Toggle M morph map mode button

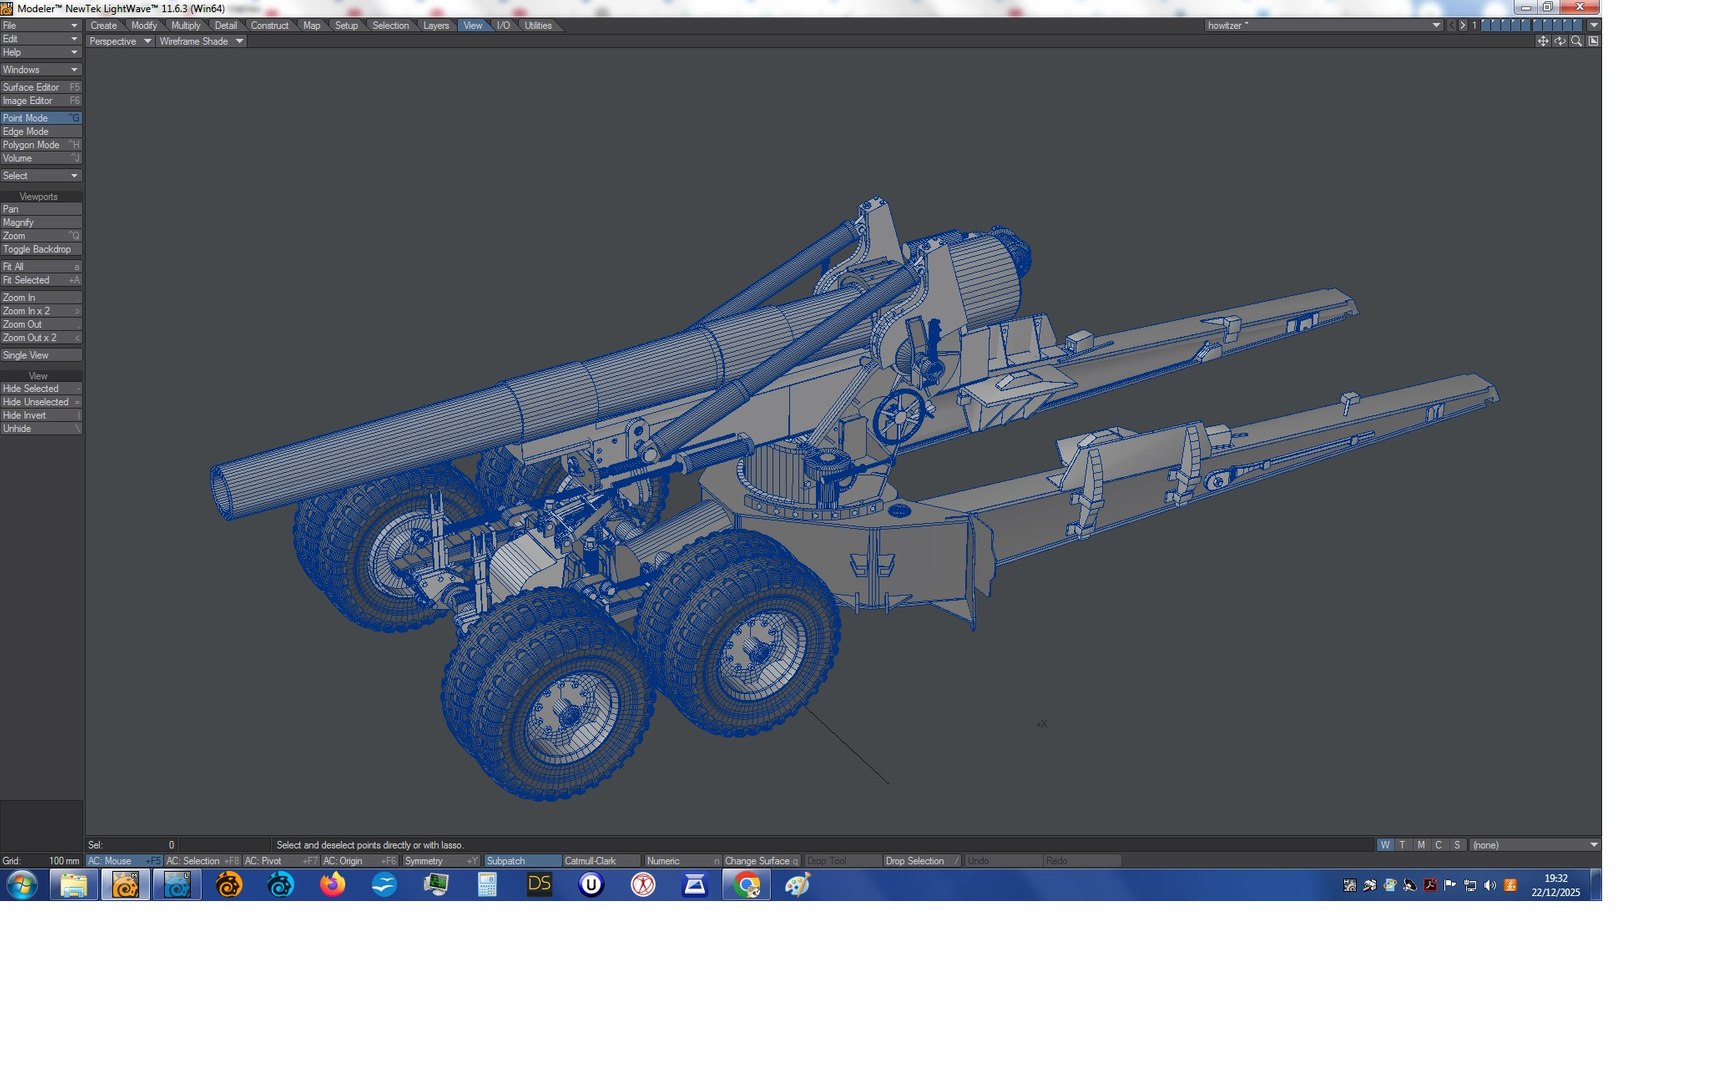point(1421,845)
